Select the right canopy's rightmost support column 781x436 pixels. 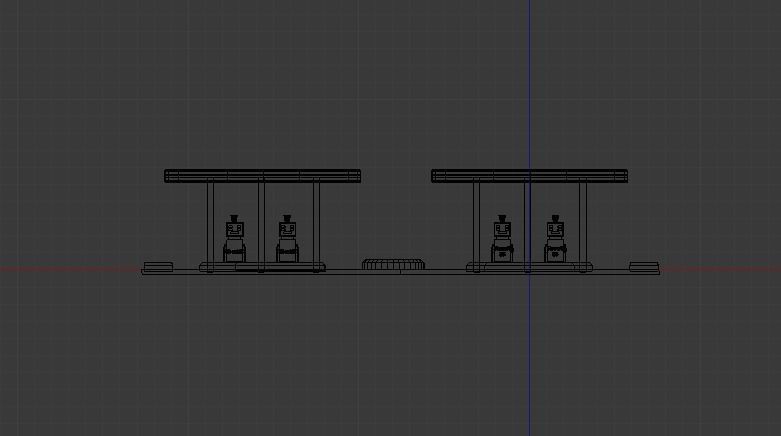click(583, 227)
